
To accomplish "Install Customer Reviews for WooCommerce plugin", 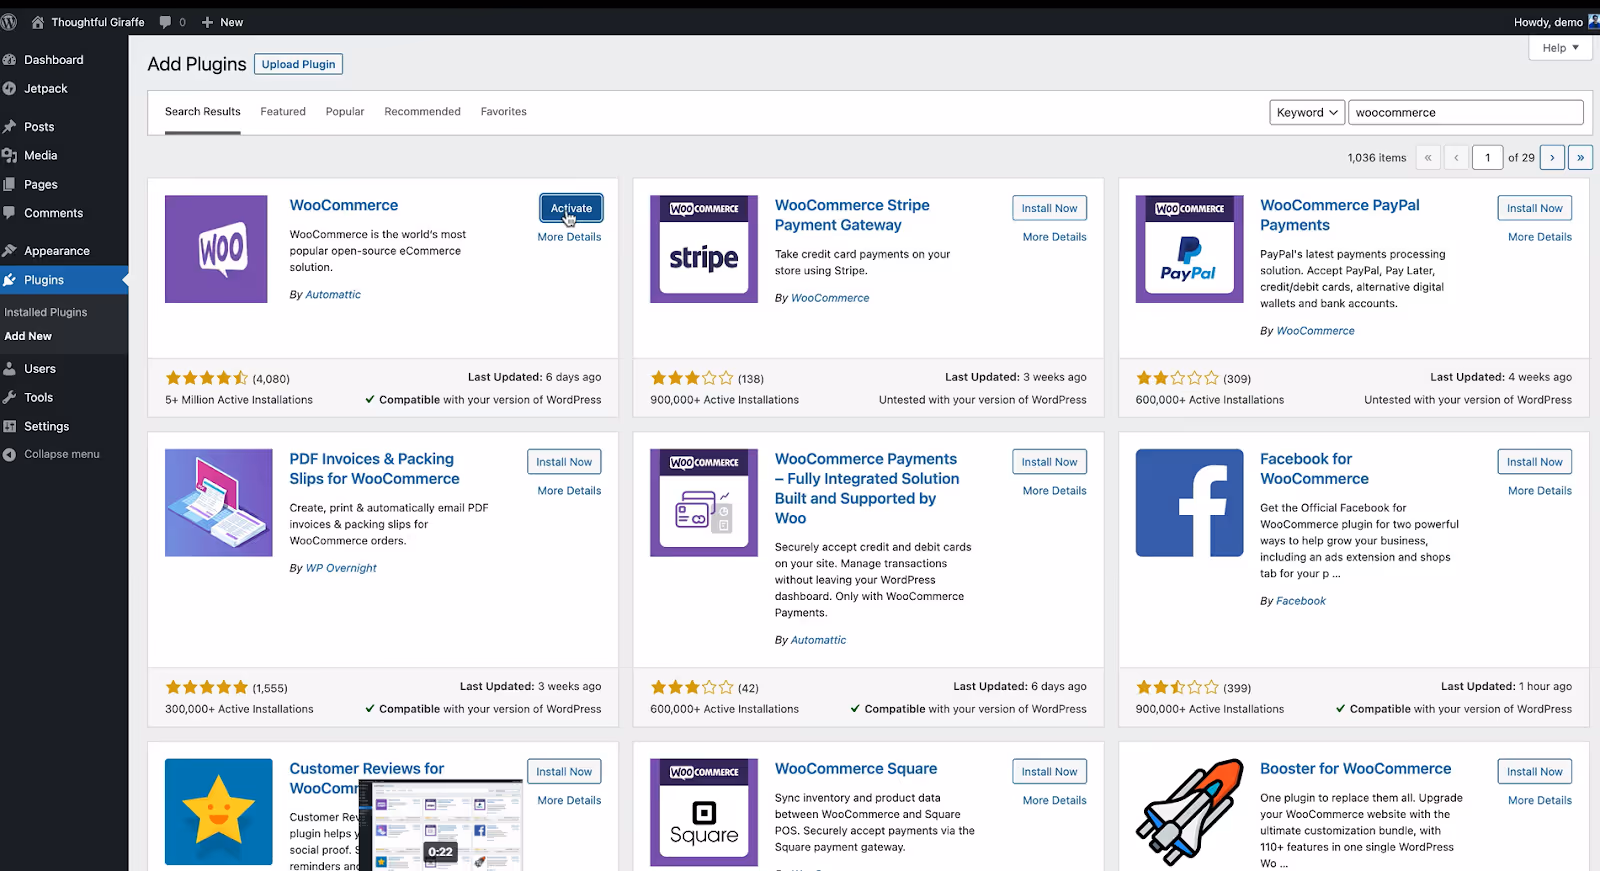I will [x=564, y=772].
